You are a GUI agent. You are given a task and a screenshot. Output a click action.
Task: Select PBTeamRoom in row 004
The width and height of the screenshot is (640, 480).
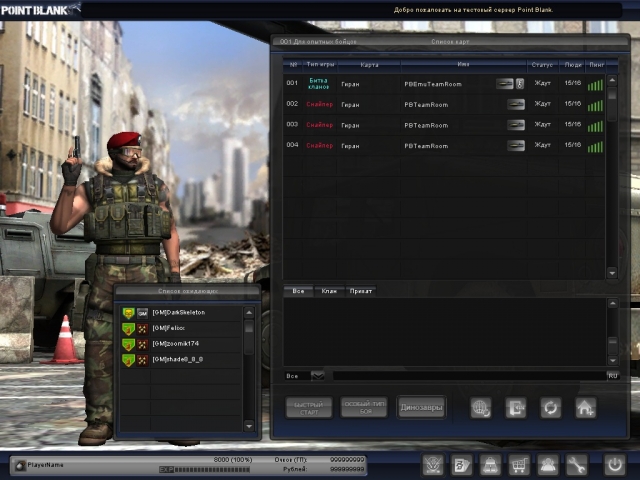(x=426, y=146)
